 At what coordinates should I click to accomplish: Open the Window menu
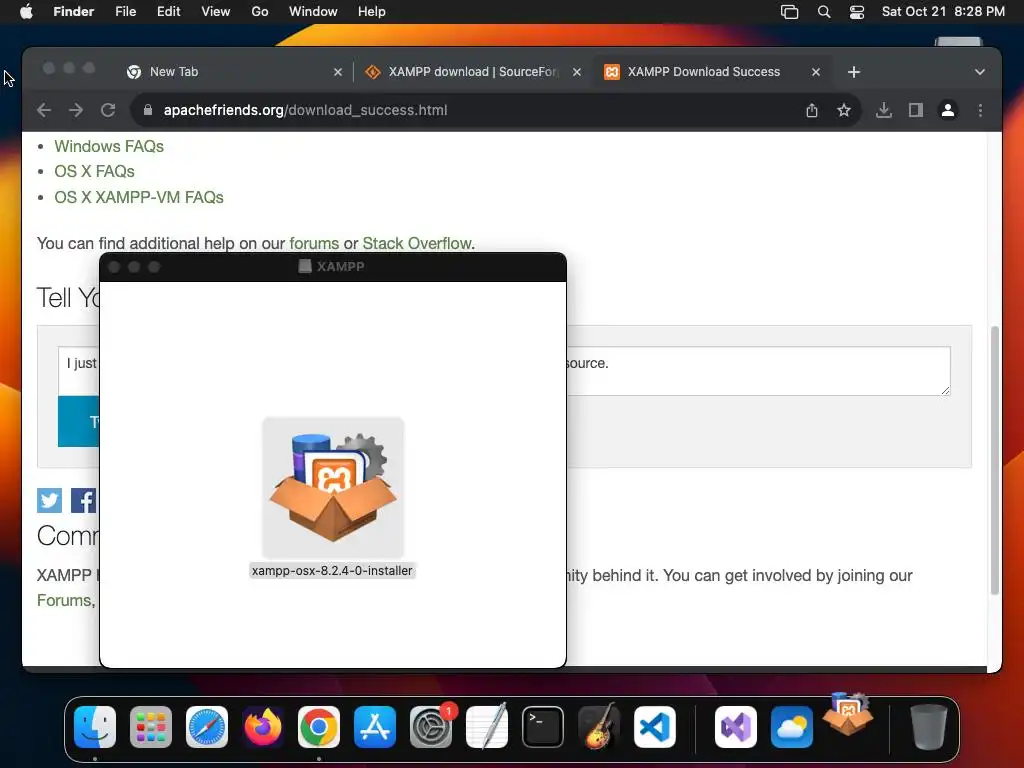[x=313, y=12]
